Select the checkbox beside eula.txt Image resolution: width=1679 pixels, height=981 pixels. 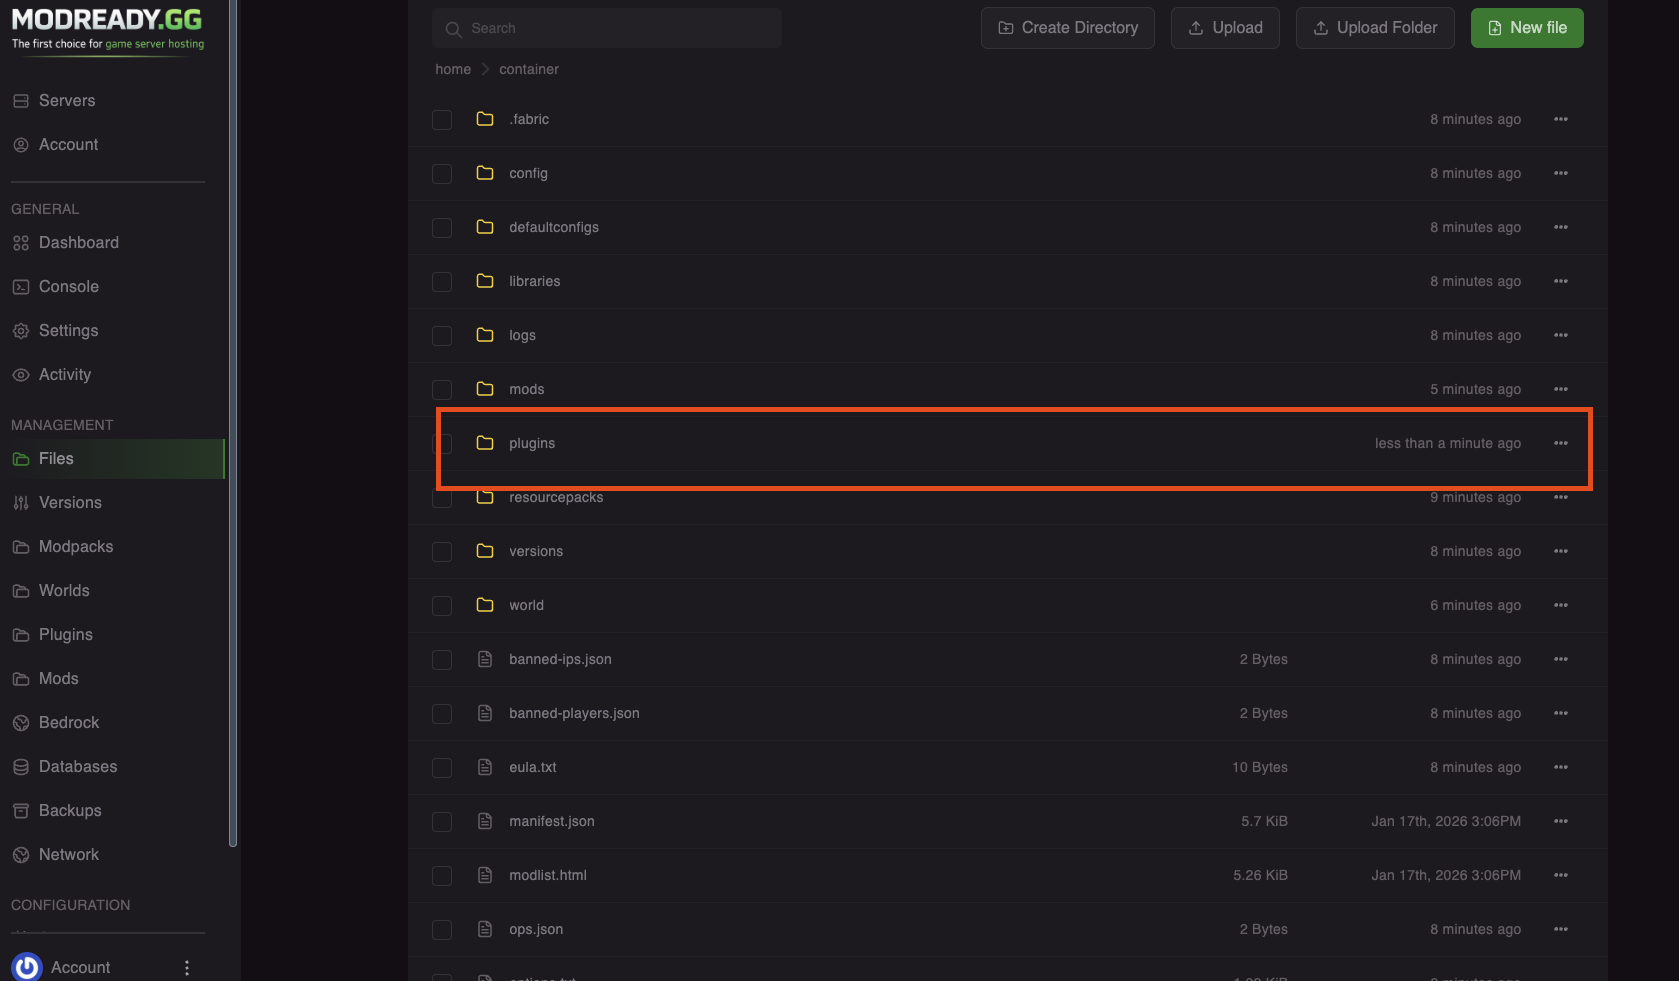point(441,767)
